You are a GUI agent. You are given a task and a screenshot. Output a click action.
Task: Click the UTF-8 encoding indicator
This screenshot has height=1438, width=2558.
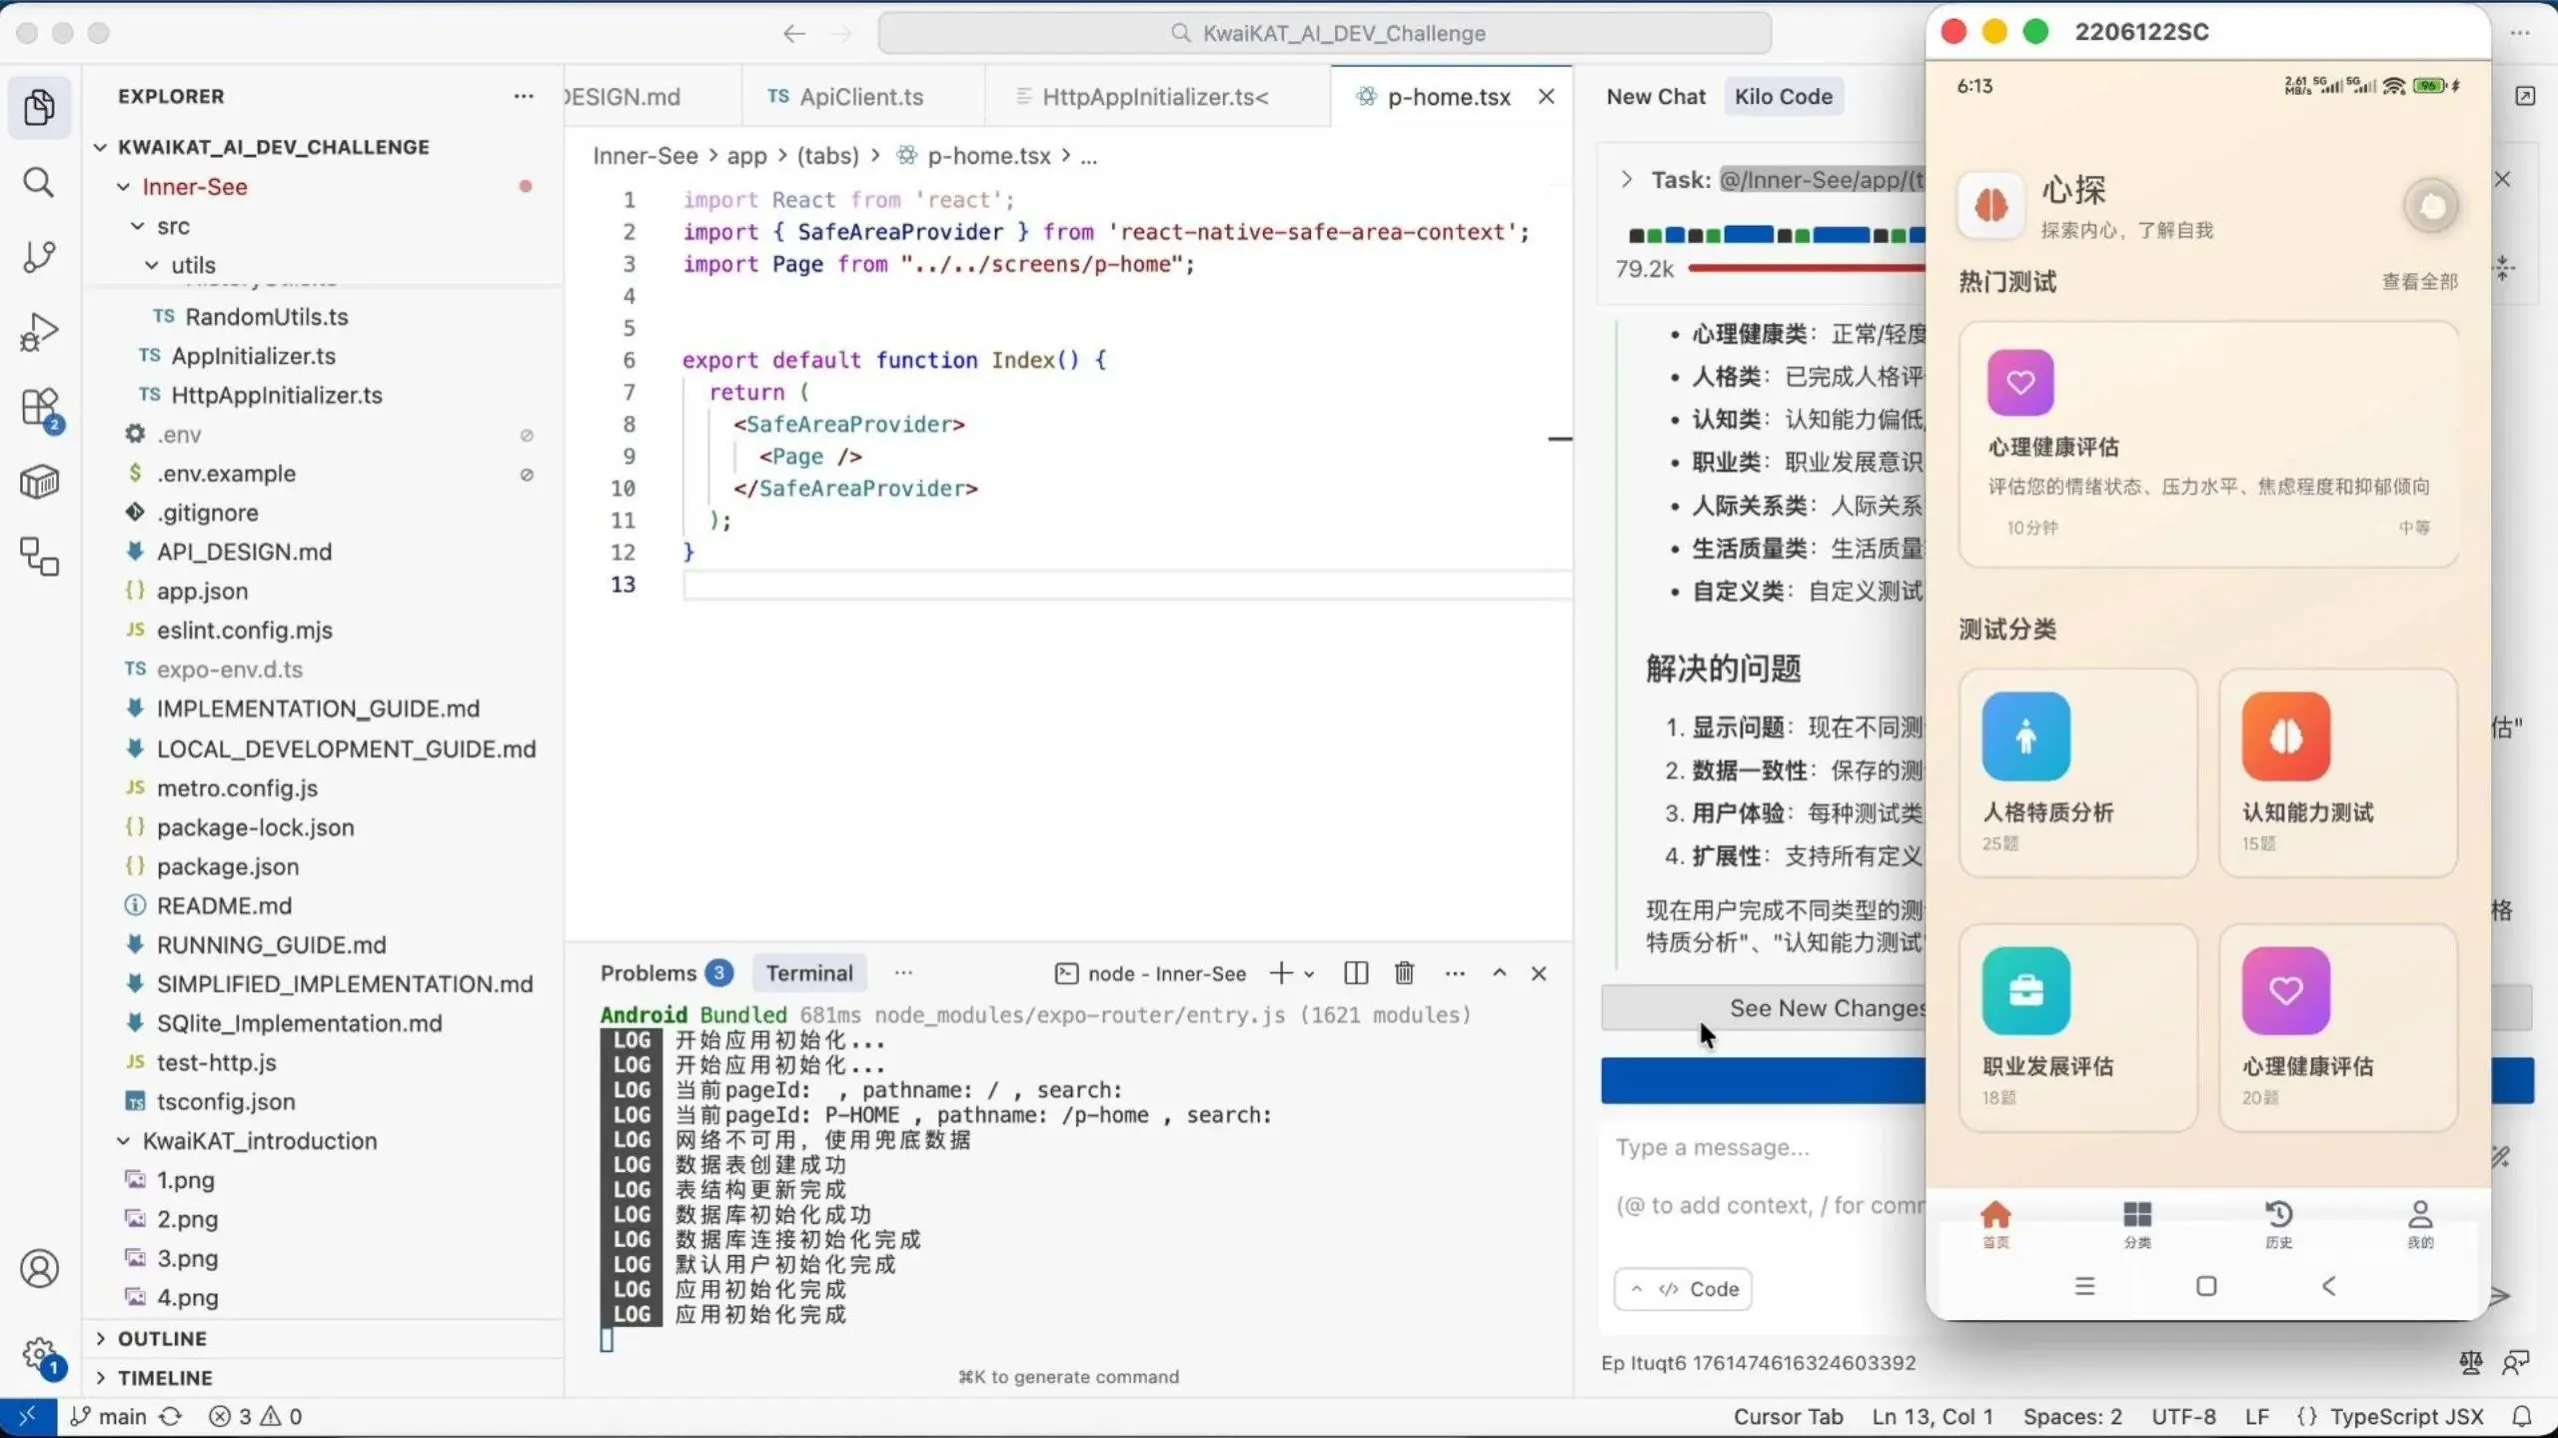point(2183,1417)
